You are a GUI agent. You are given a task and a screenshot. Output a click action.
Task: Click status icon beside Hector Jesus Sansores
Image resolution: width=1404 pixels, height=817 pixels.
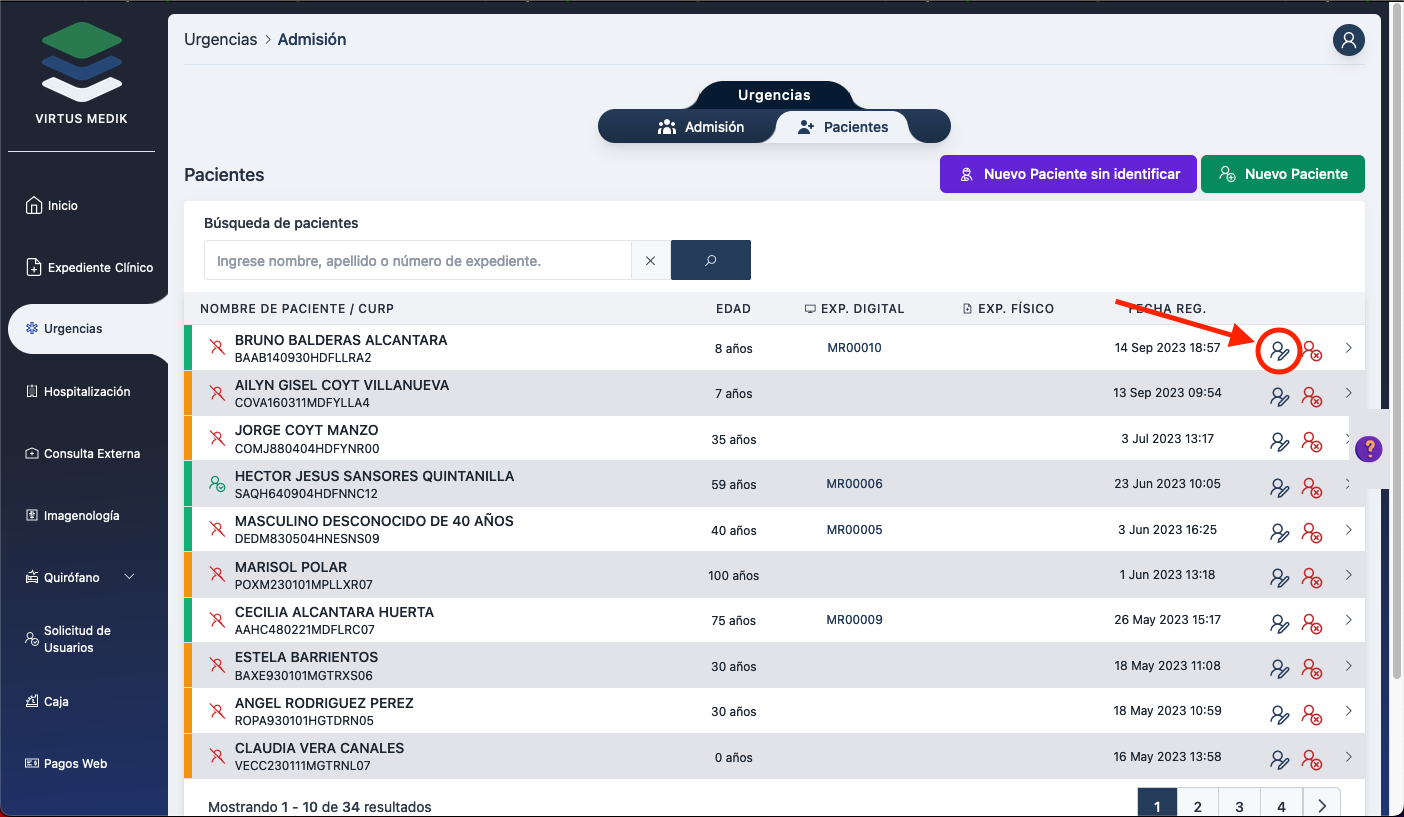click(x=216, y=484)
